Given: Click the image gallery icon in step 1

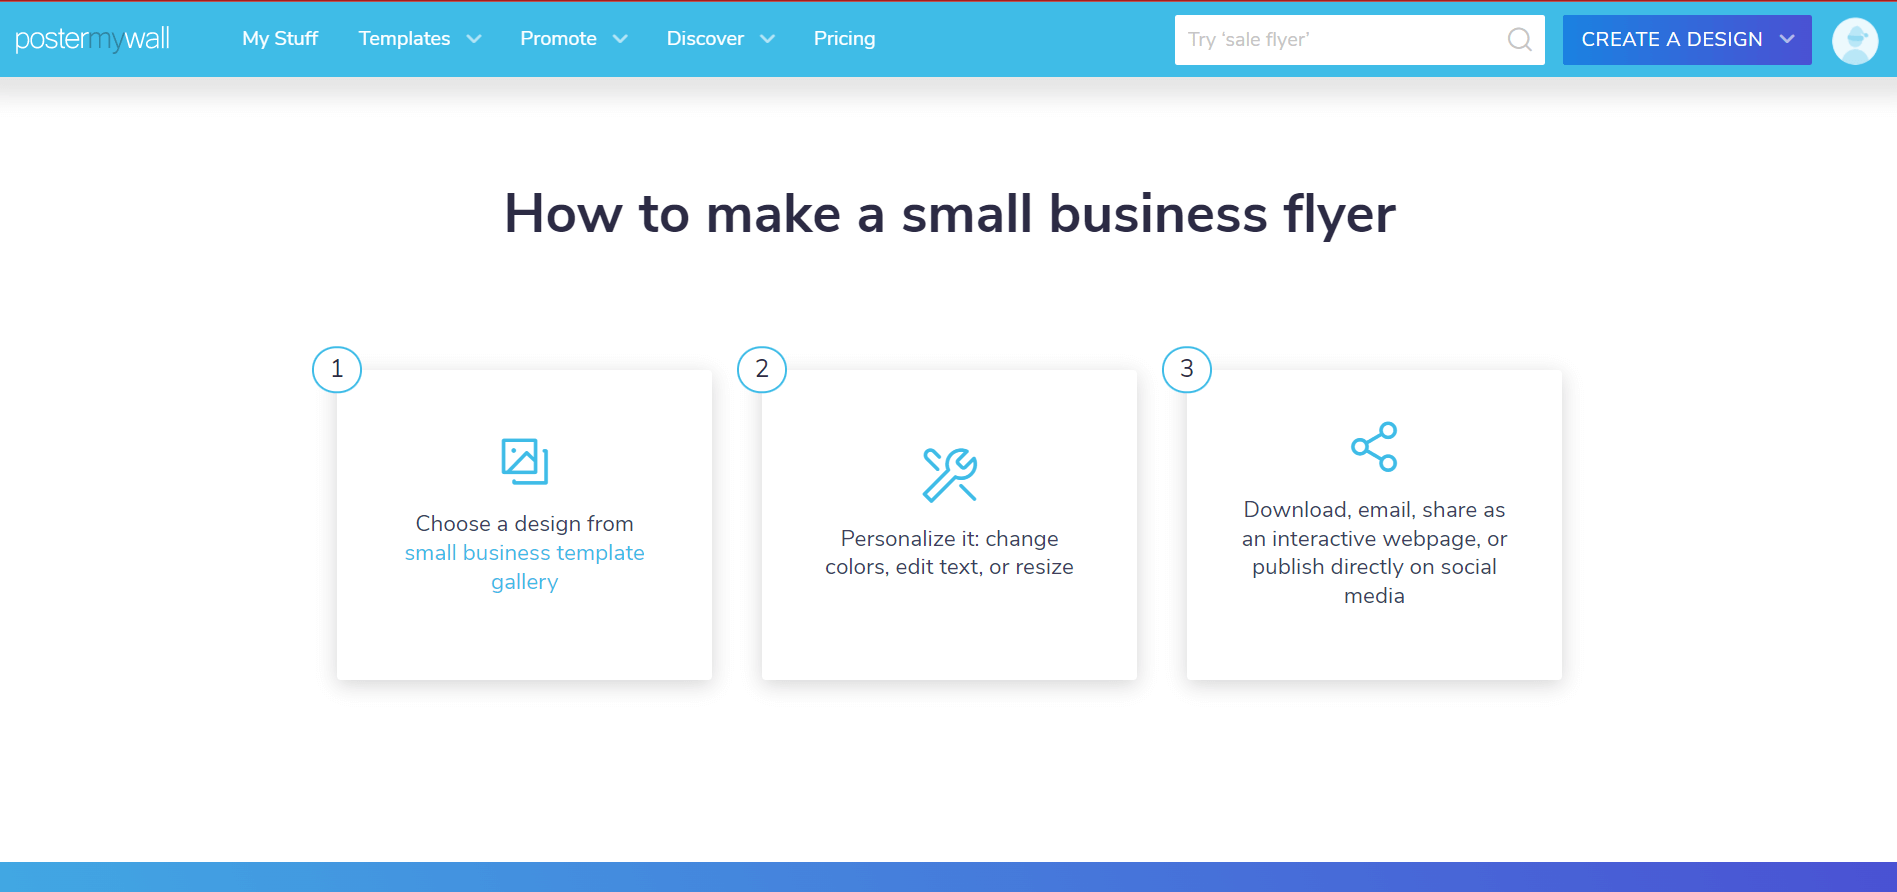Looking at the screenshot, I should coord(525,461).
